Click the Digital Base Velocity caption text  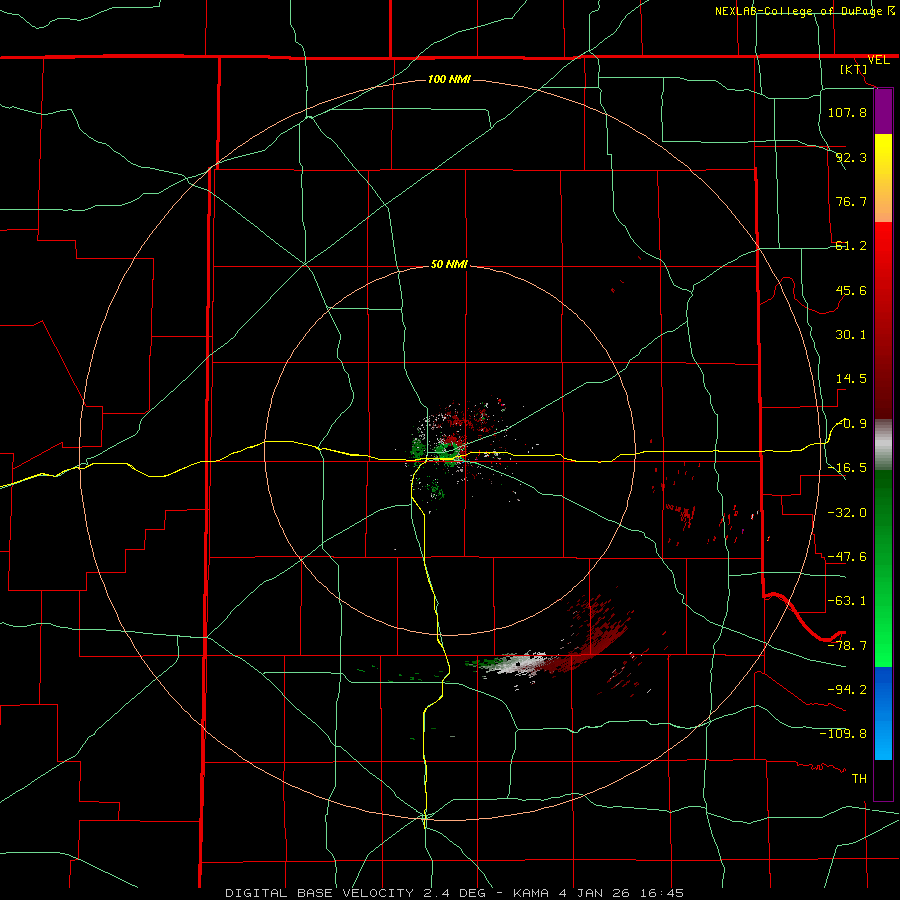pyautogui.click(x=454, y=893)
